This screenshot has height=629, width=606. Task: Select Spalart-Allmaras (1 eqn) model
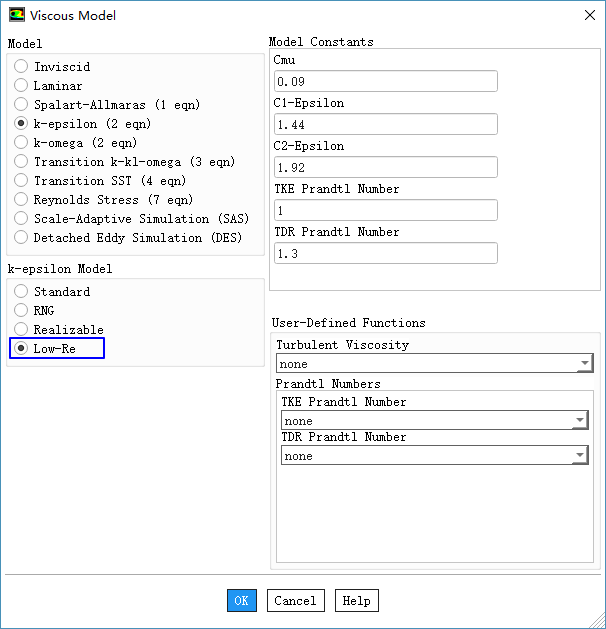(21, 105)
